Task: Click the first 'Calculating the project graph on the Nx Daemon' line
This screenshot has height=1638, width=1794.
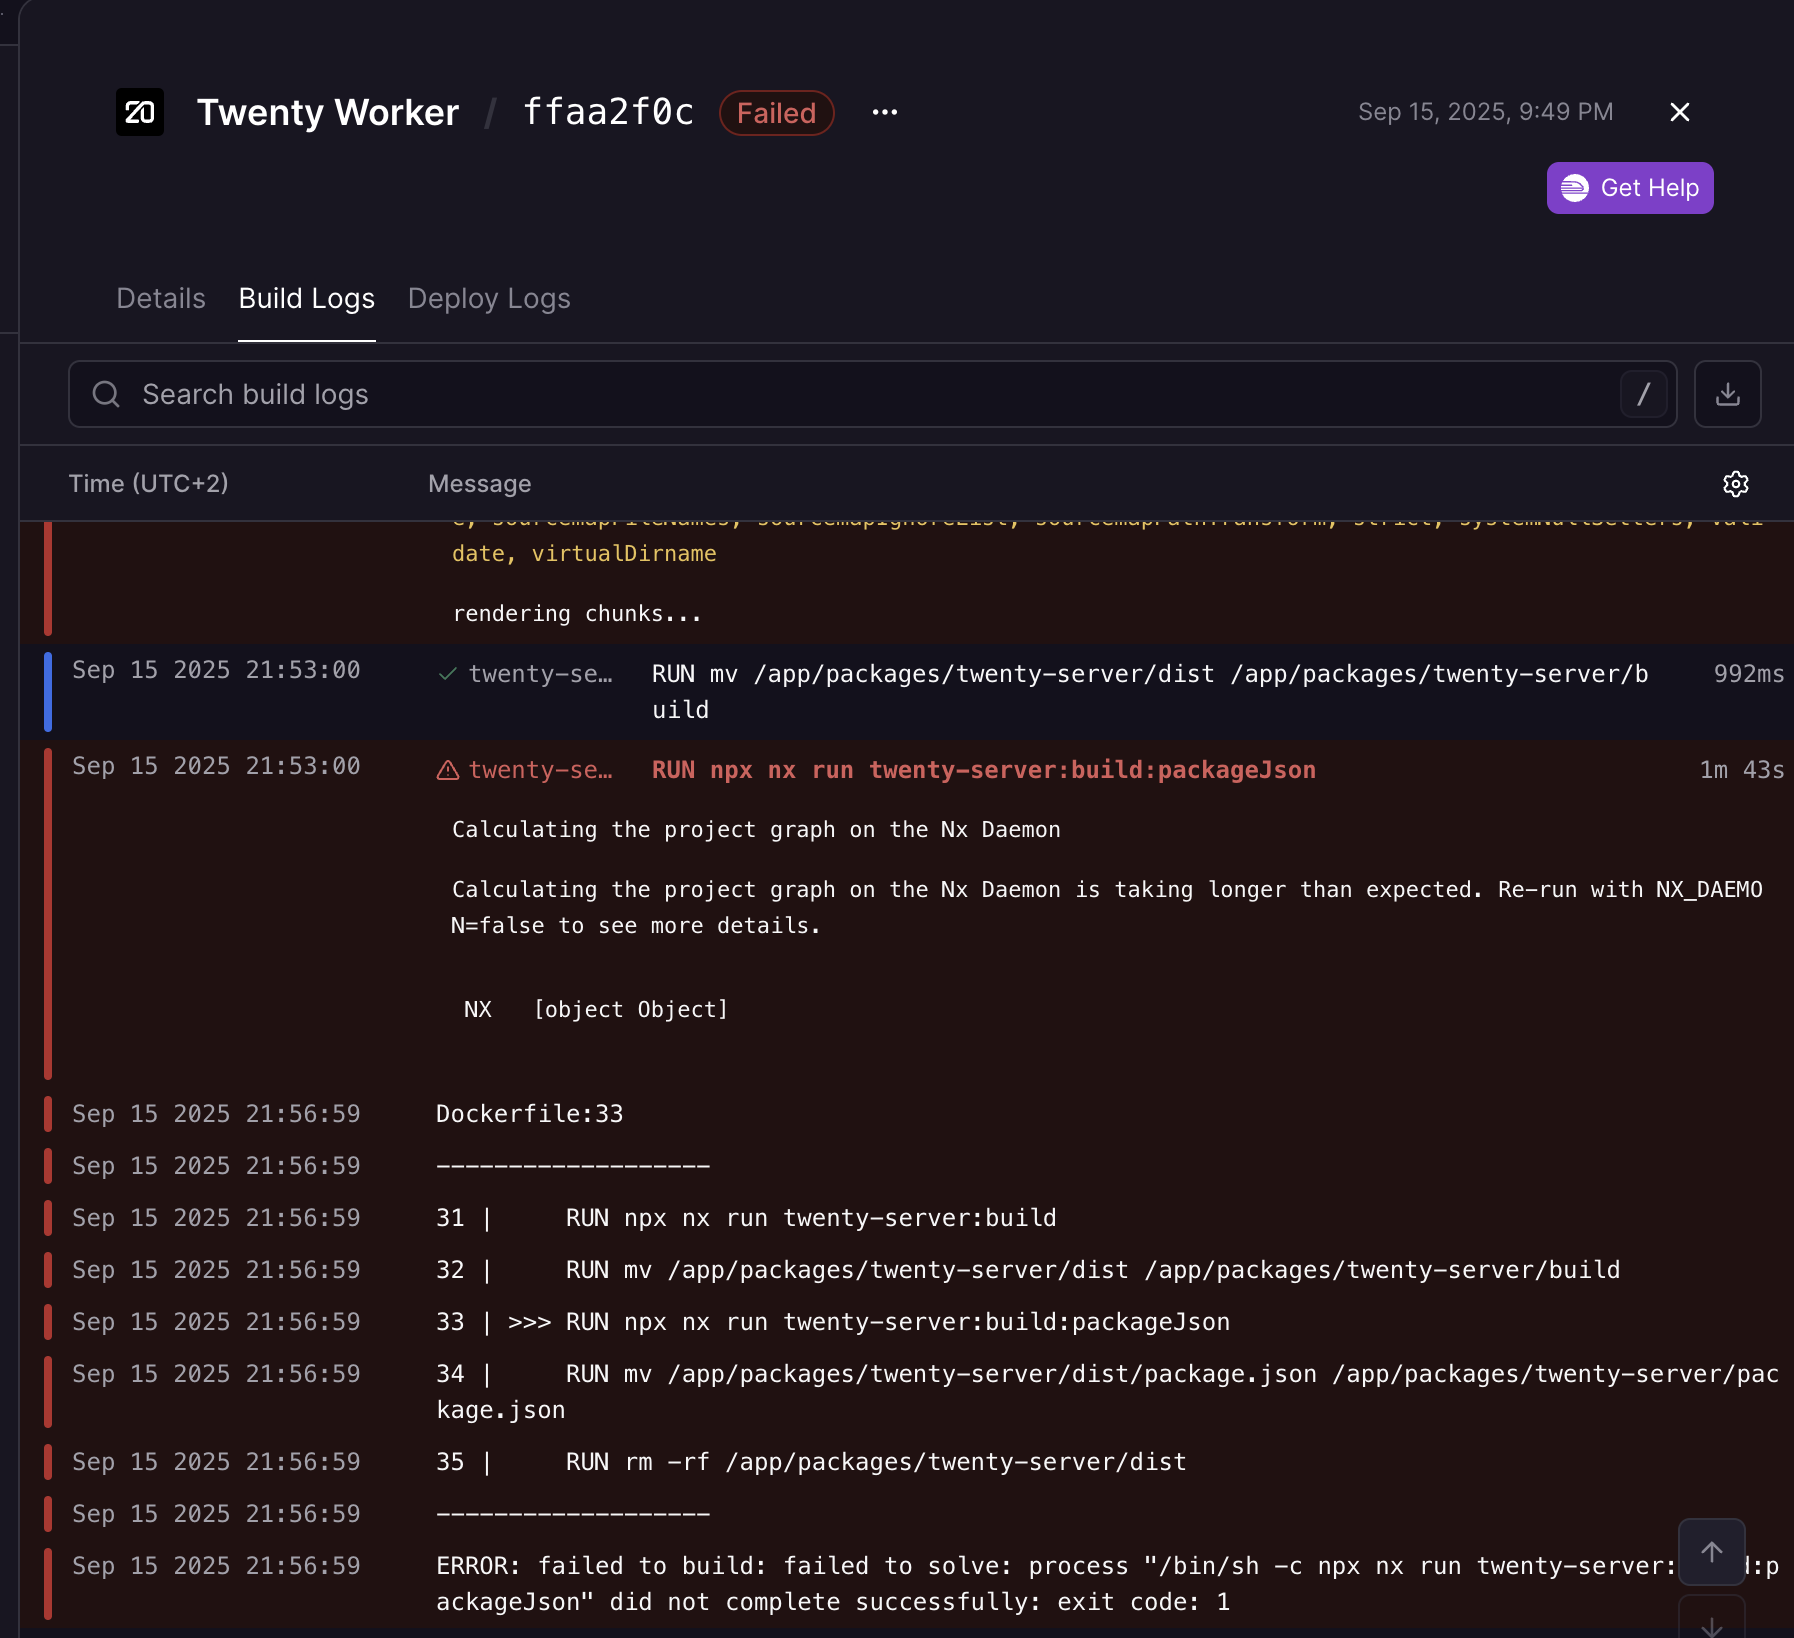Action: pyautogui.click(x=756, y=830)
